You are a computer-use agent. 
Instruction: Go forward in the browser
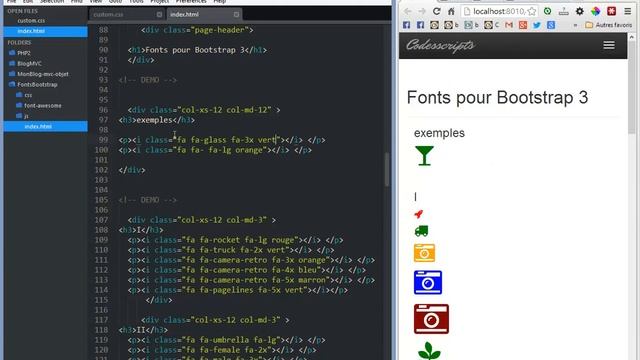422,11
